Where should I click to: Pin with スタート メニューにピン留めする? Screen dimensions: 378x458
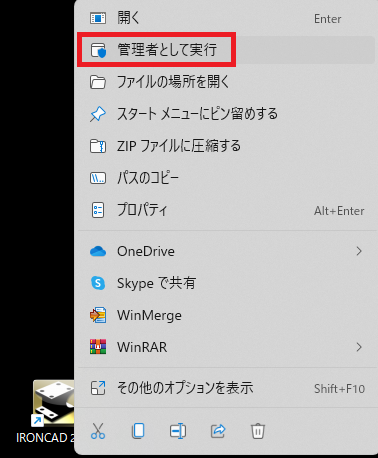tap(227, 114)
